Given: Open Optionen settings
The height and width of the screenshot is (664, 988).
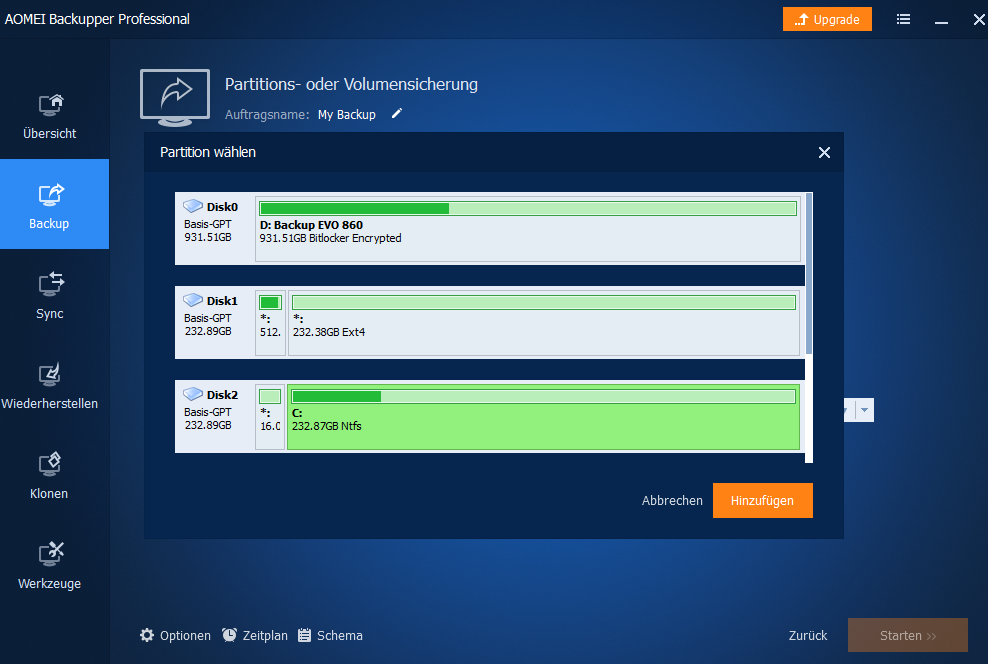Looking at the screenshot, I should [x=176, y=636].
